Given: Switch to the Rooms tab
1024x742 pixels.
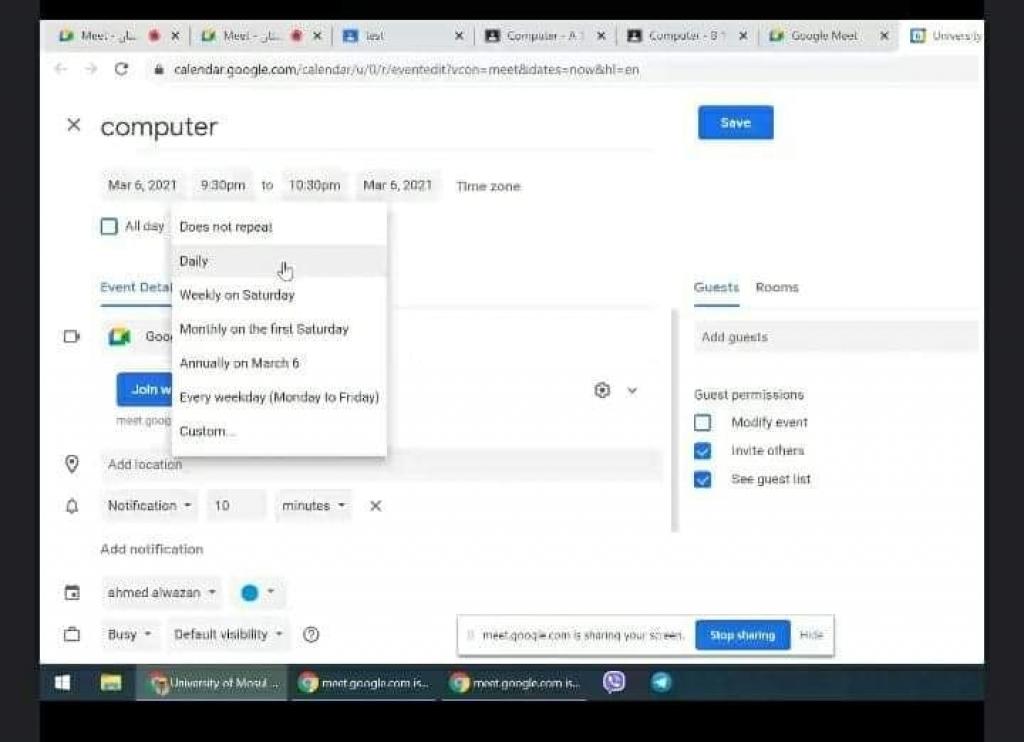Looking at the screenshot, I should [x=777, y=287].
